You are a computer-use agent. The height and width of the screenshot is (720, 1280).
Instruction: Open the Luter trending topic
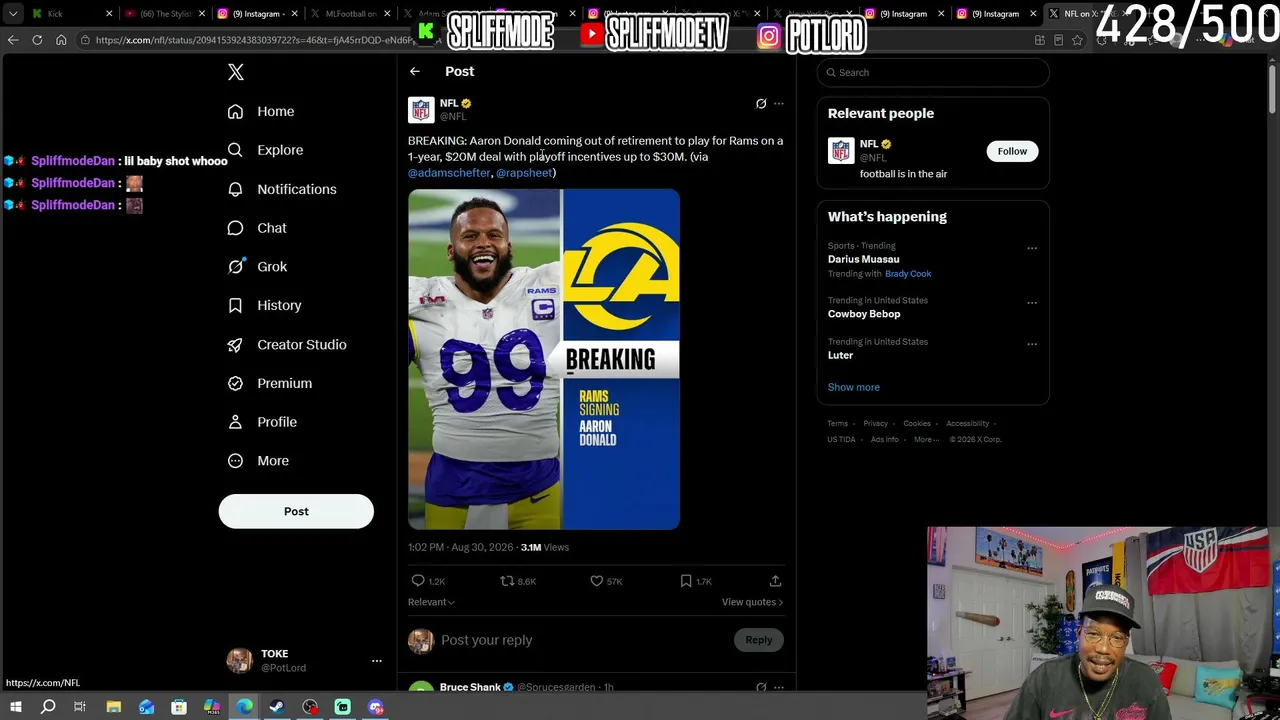pos(840,355)
